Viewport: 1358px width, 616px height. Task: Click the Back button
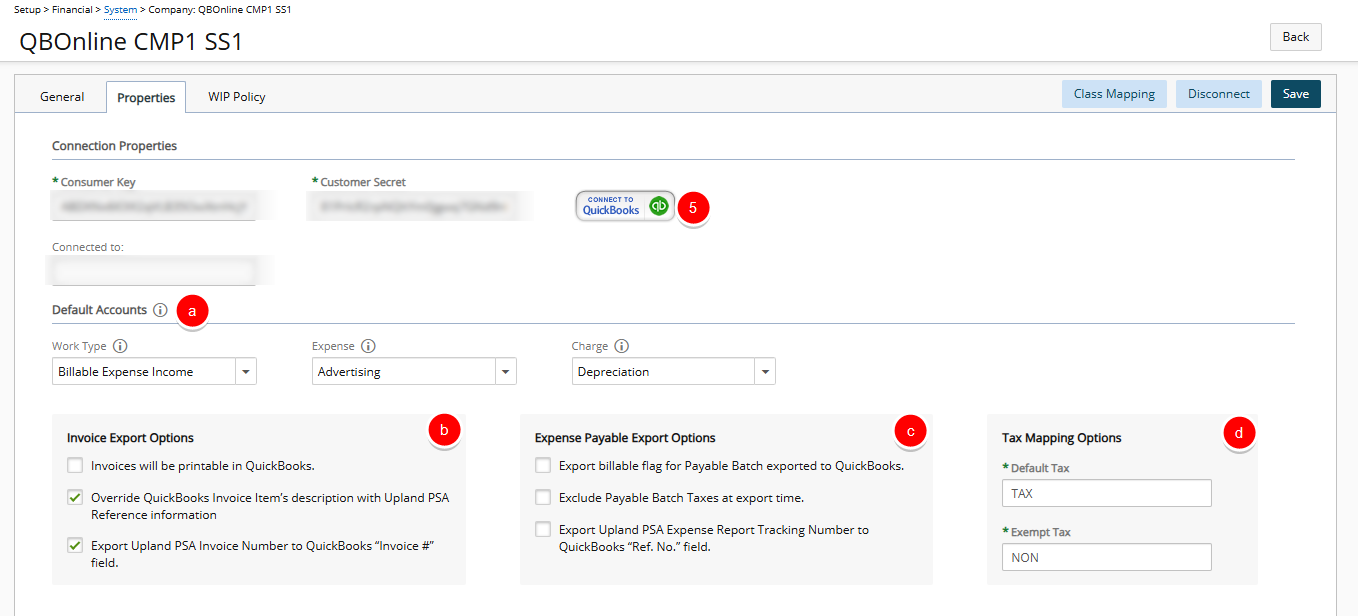[x=1296, y=37]
